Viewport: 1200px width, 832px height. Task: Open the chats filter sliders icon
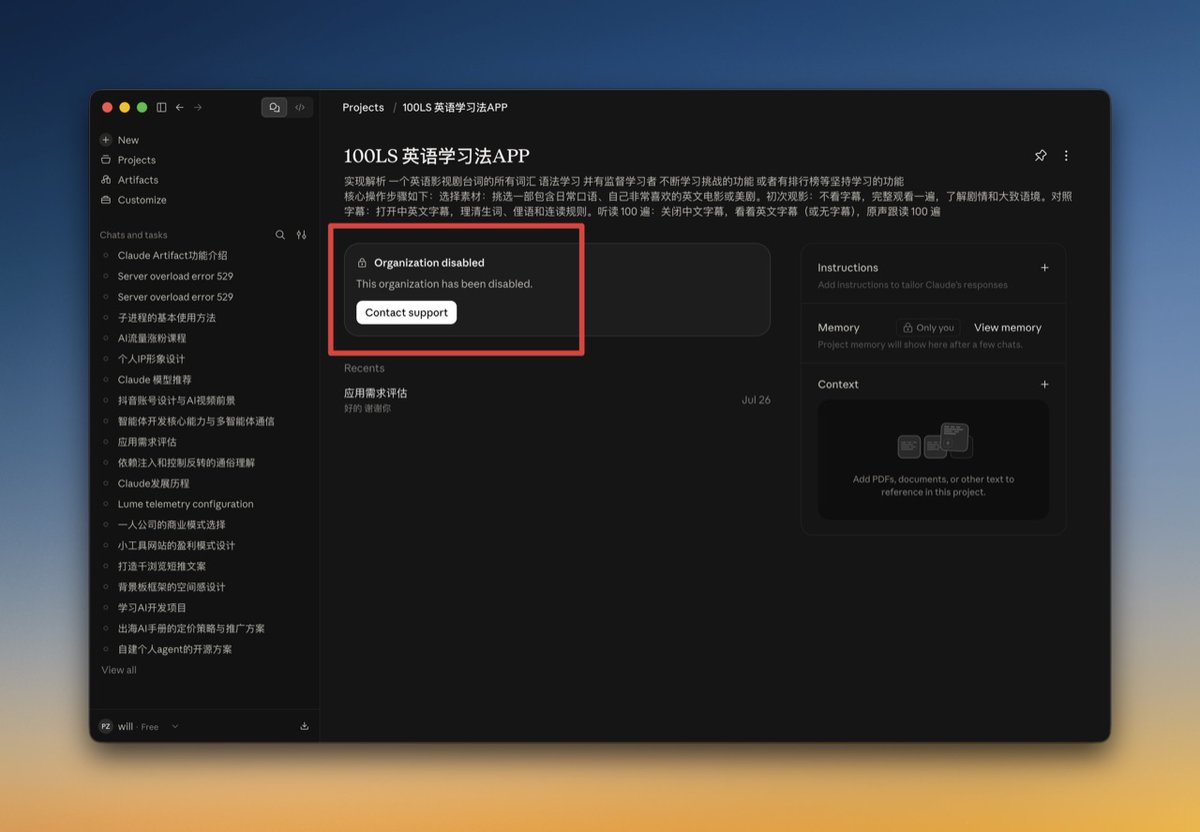pyautogui.click(x=302, y=235)
